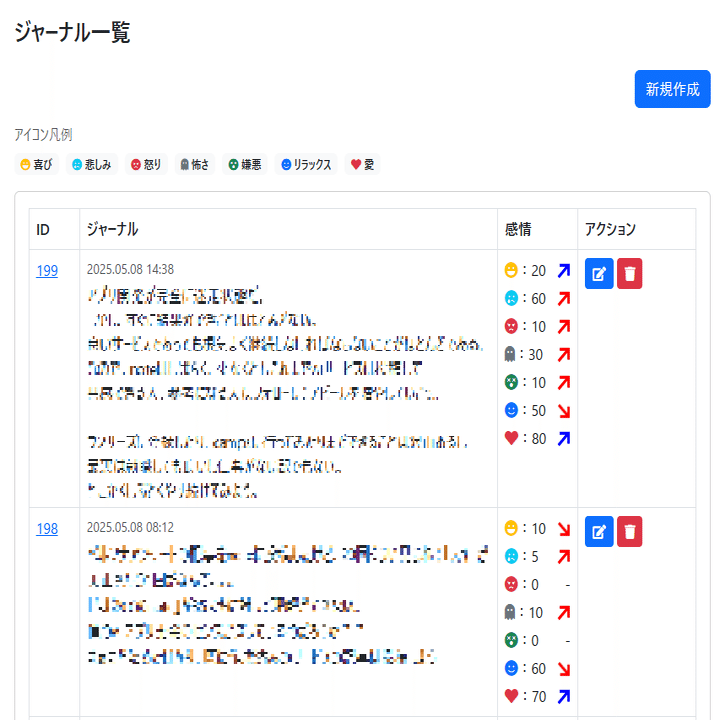
Task: Click the 喜び legend badge
Action: pos(37,164)
